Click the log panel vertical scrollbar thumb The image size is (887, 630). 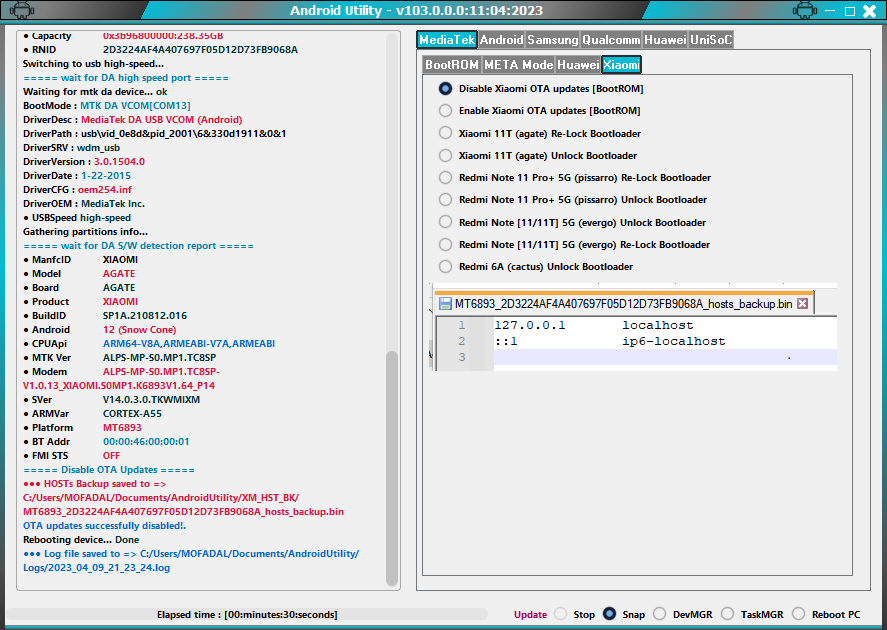(x=391, y=468)
